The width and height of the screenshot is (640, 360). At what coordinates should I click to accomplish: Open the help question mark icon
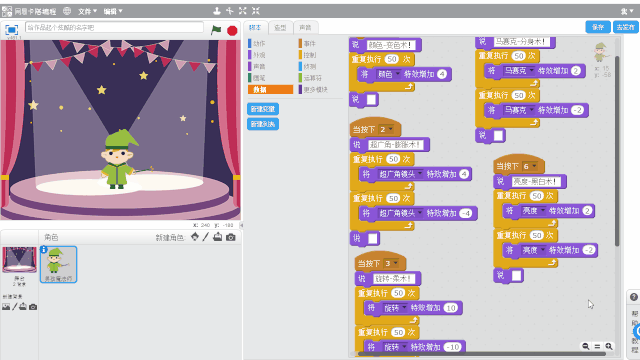coord(633,297)
